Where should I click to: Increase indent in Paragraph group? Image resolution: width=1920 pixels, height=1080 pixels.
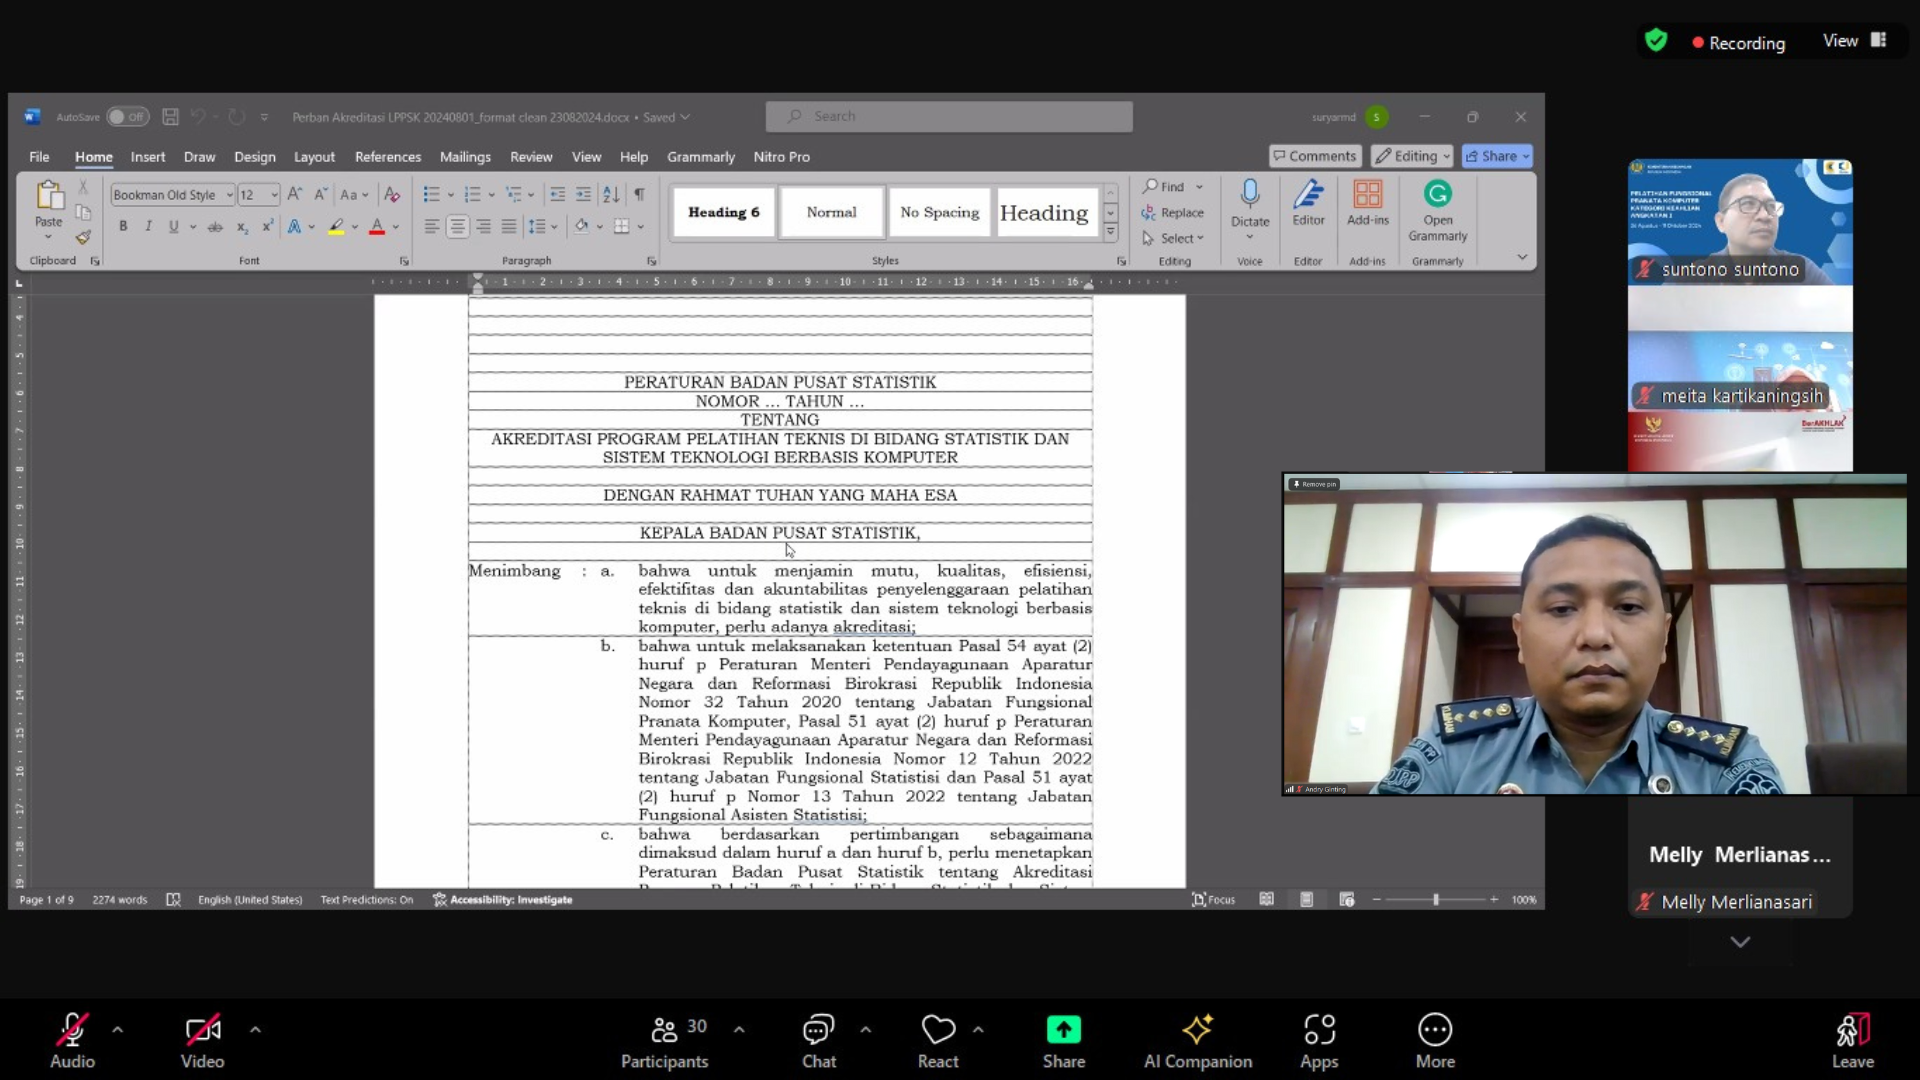(583, 195)
